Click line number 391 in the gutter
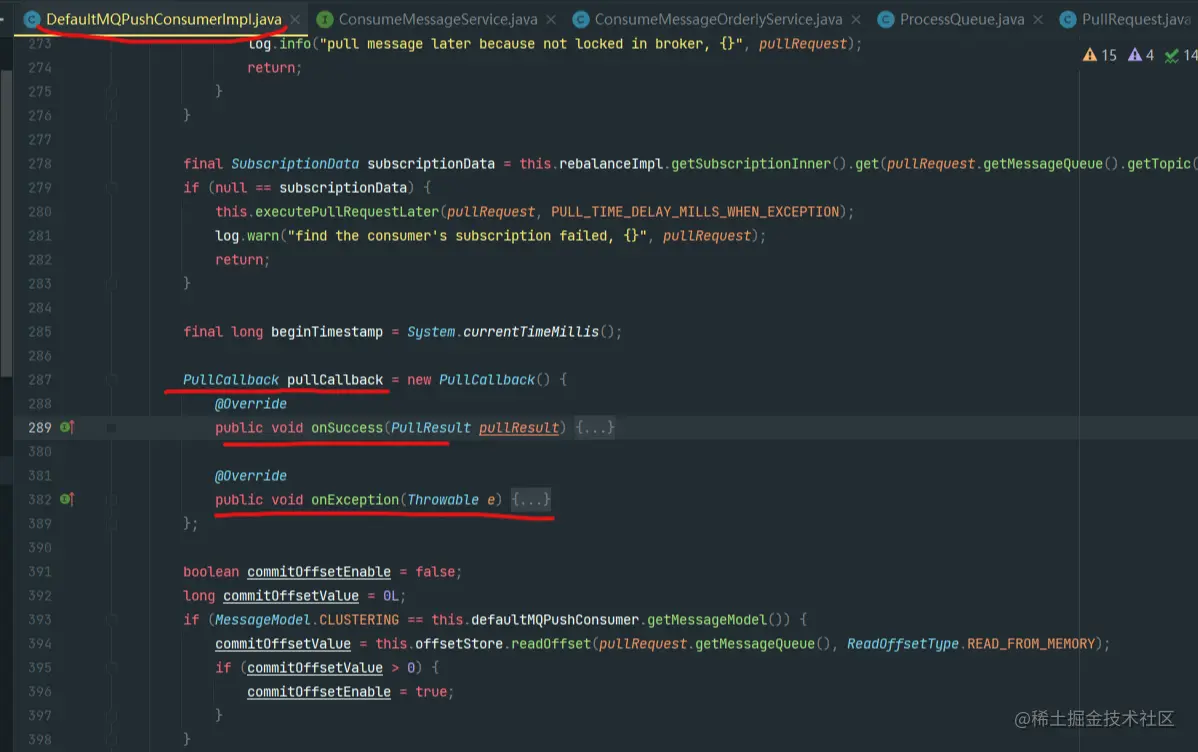This screenshot has height=752, width=1198. (40, 572)
